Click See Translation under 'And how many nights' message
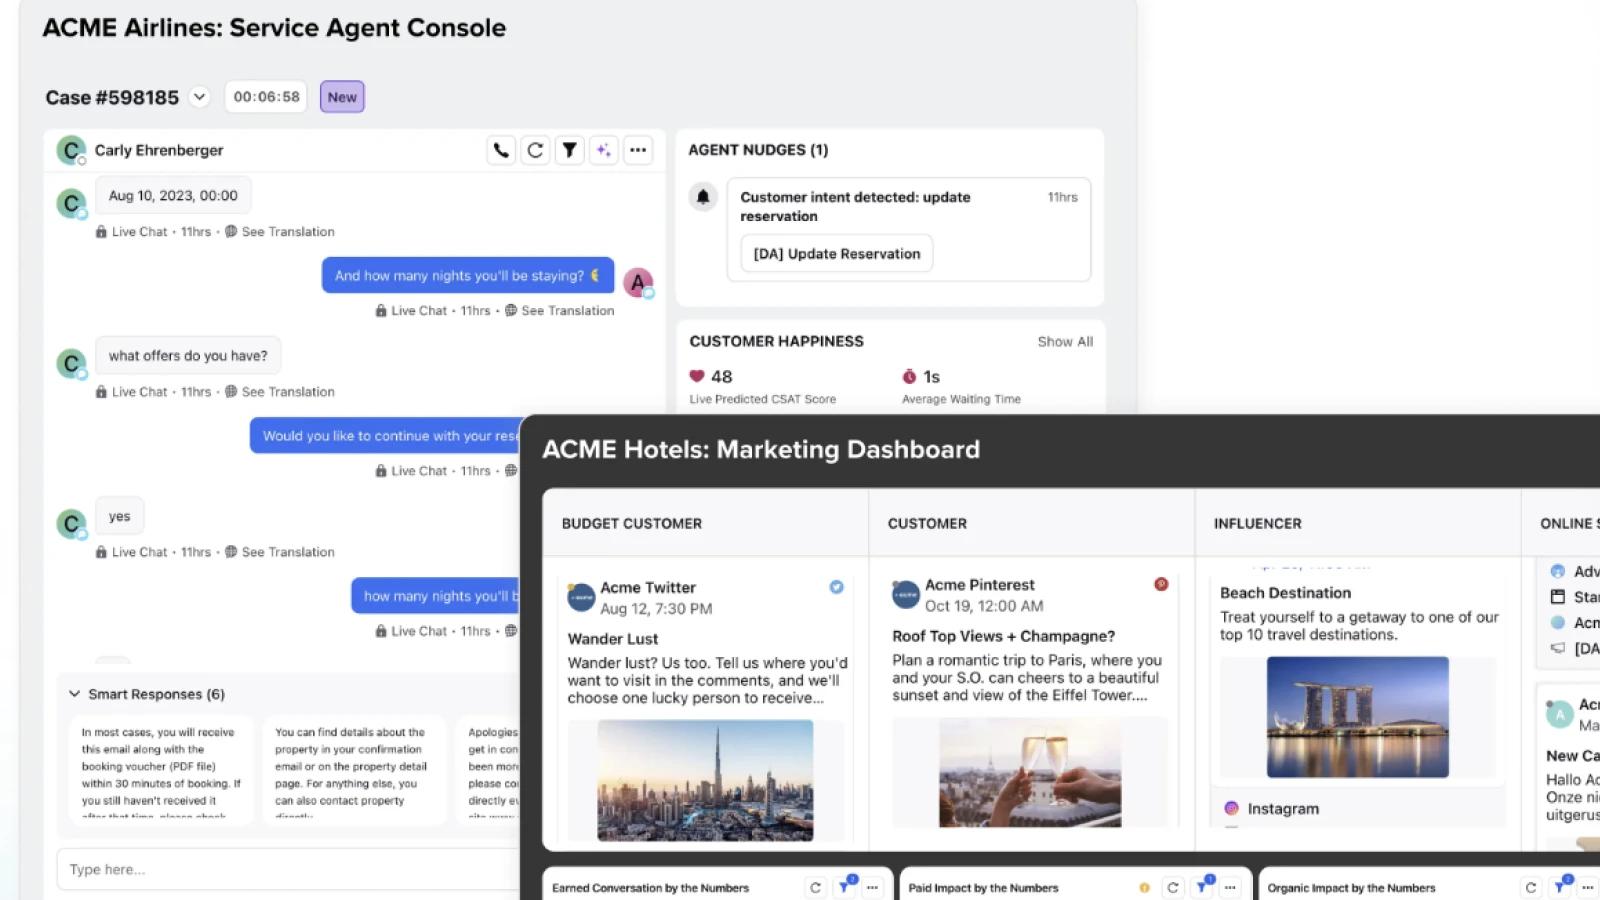Screen dimensions: 1600x900 [x=568, y=310]
